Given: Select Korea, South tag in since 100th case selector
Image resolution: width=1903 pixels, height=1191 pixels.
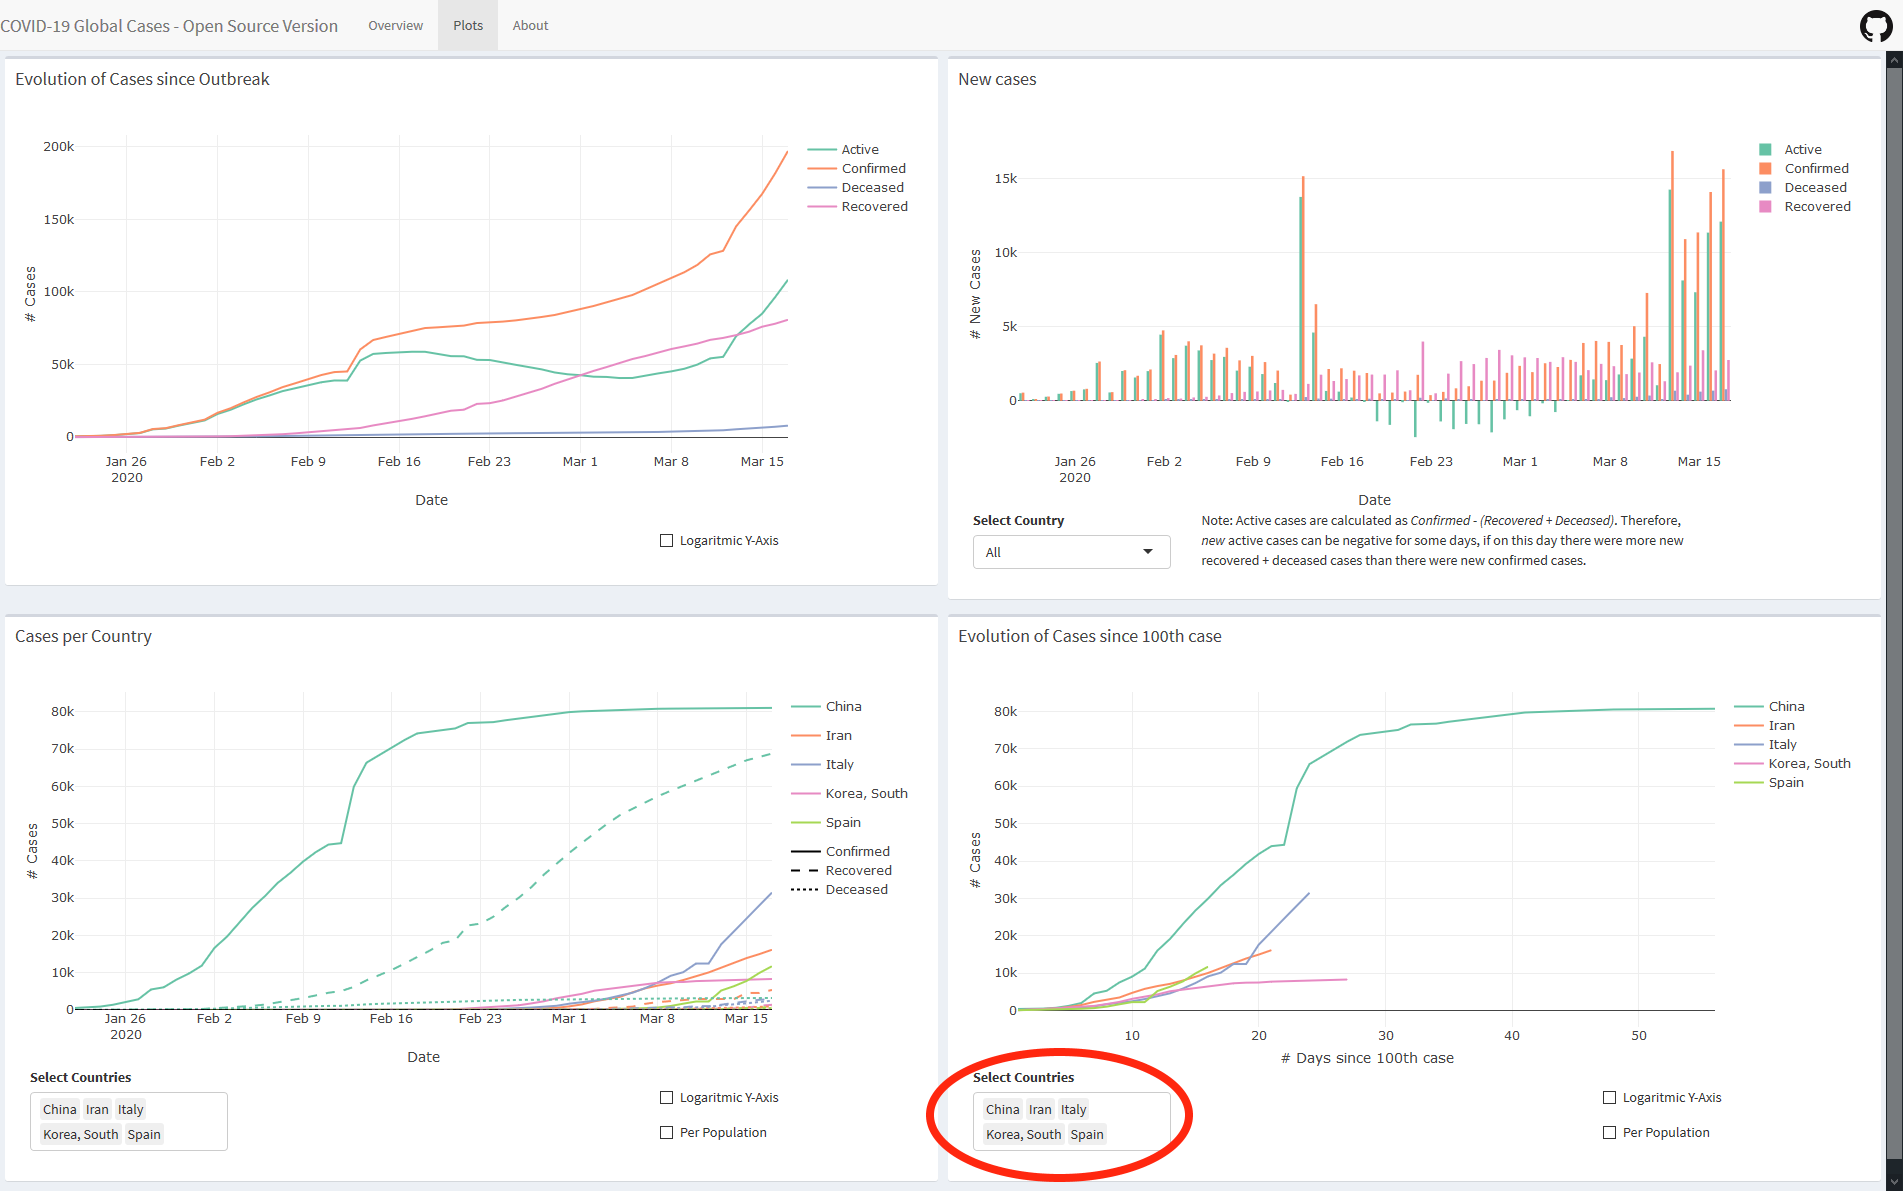Looking at the screenshot, I should (1023, 1135).
